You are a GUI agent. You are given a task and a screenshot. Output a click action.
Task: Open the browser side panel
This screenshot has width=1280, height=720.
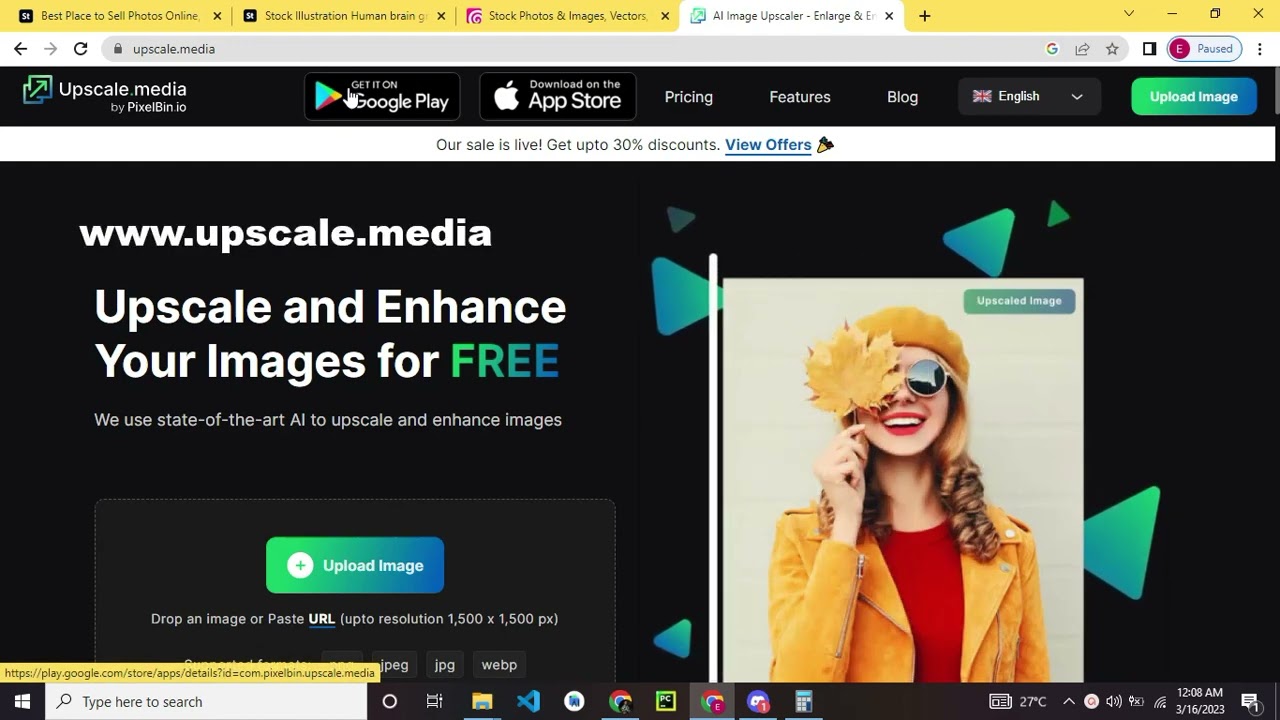pyautogui.click(x=1150, y=49)
